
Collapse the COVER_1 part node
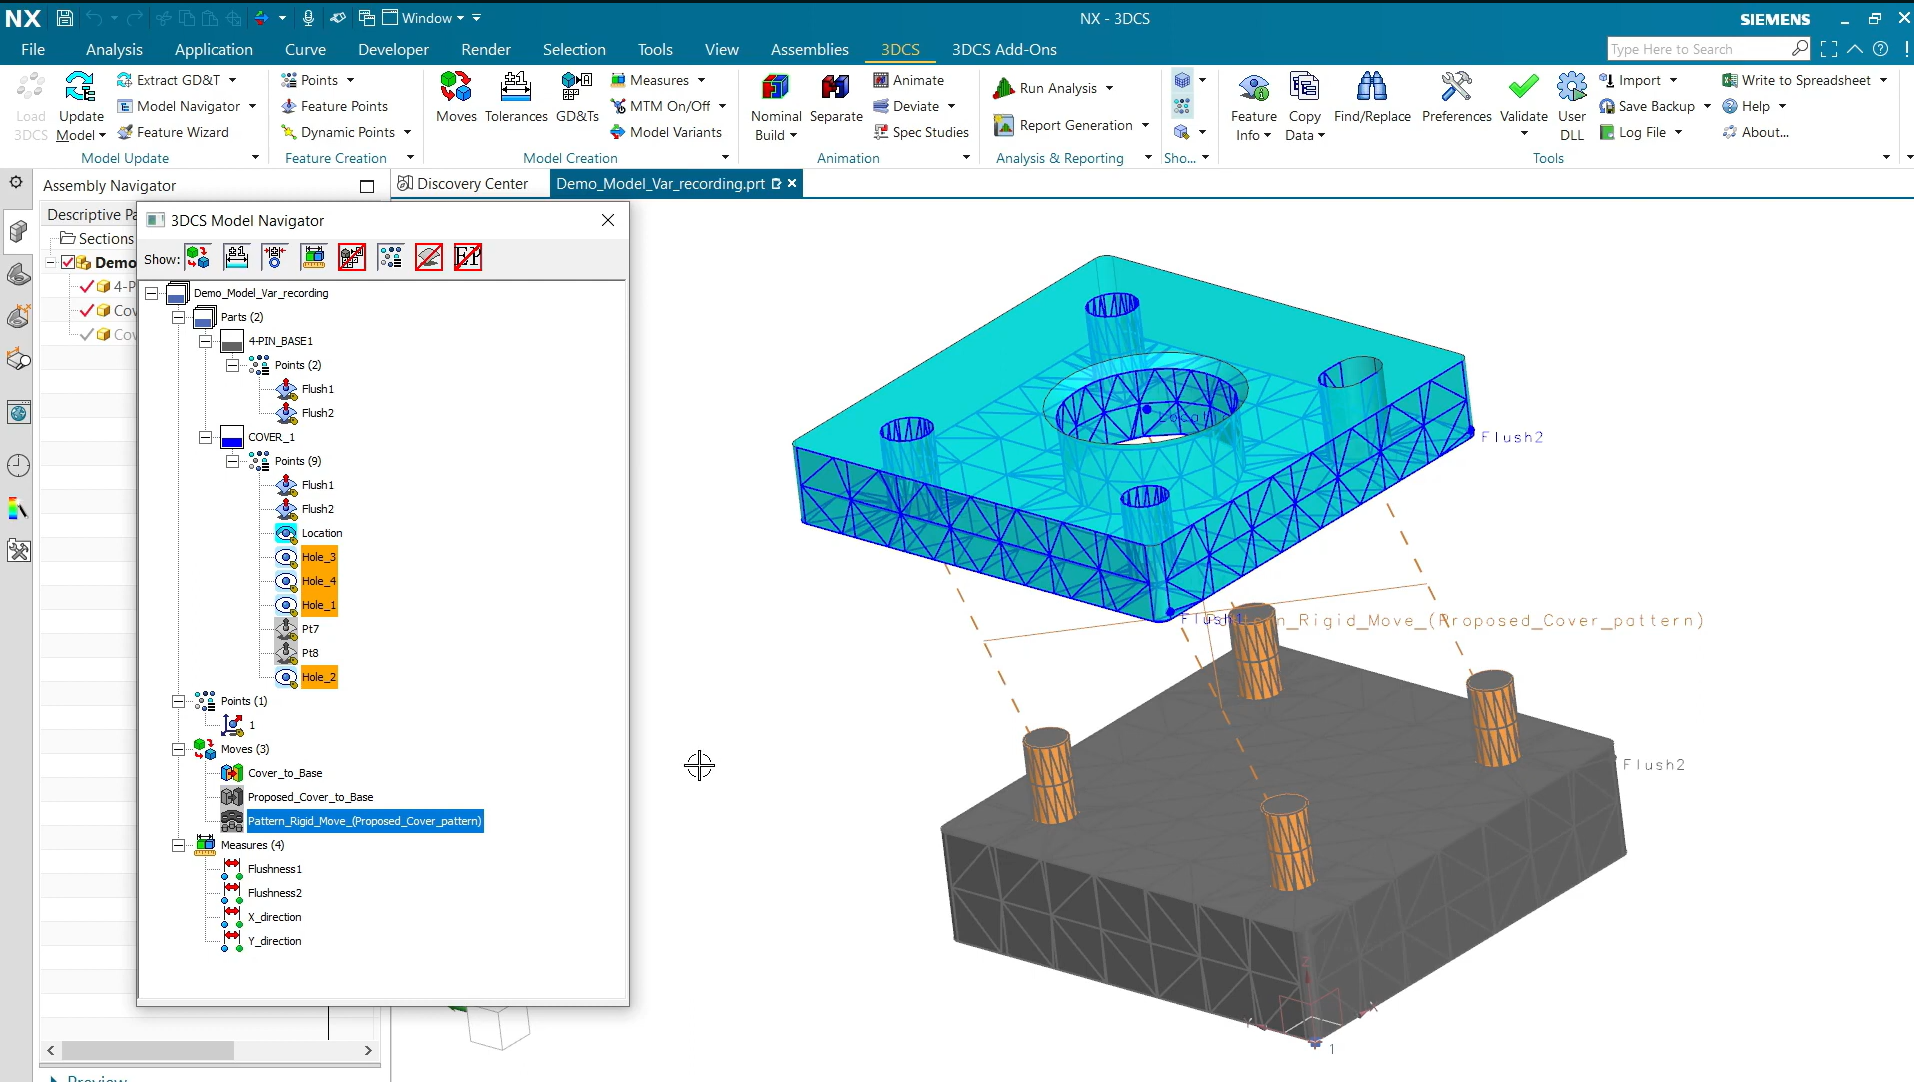coord(206,437)
